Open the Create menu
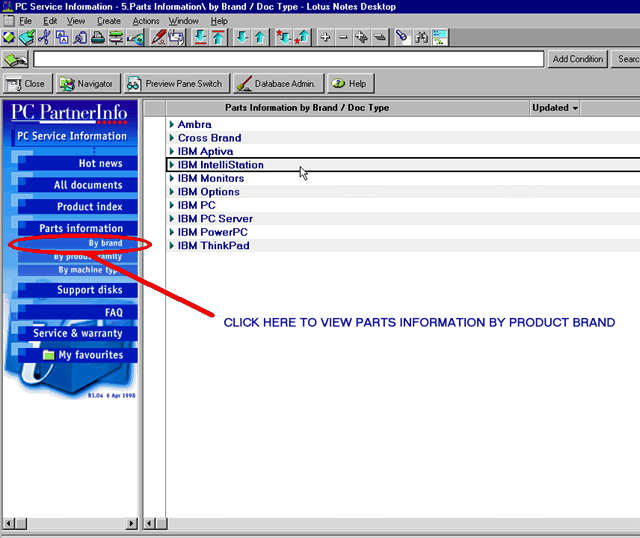Viewport: 640px width, 538px height. [109, 21]
